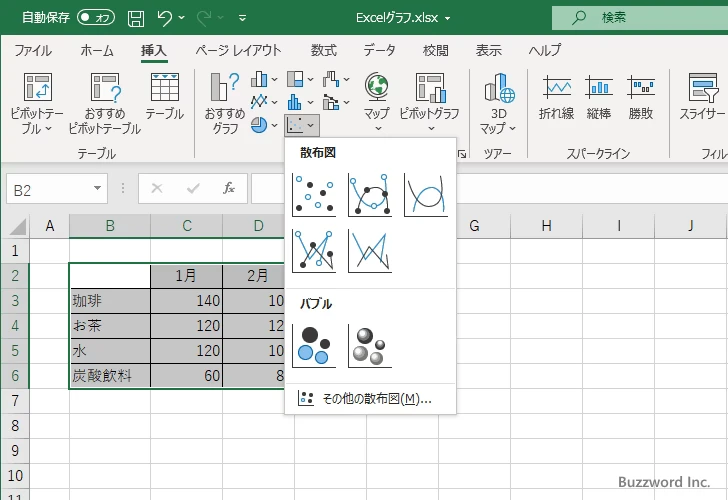Open the Customize Quick Access Toolbar dropdown
The width and height of the screenshot is (728, 500).
[x=242, y=18]
